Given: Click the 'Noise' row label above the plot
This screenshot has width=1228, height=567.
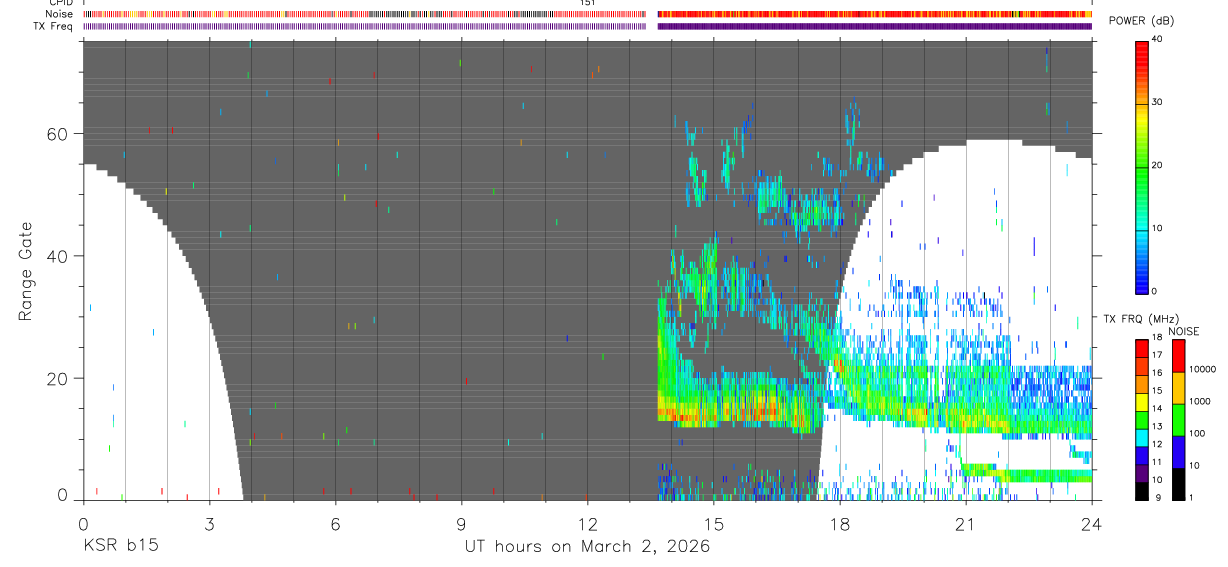Looking at the screenshot, I should 61,14.
